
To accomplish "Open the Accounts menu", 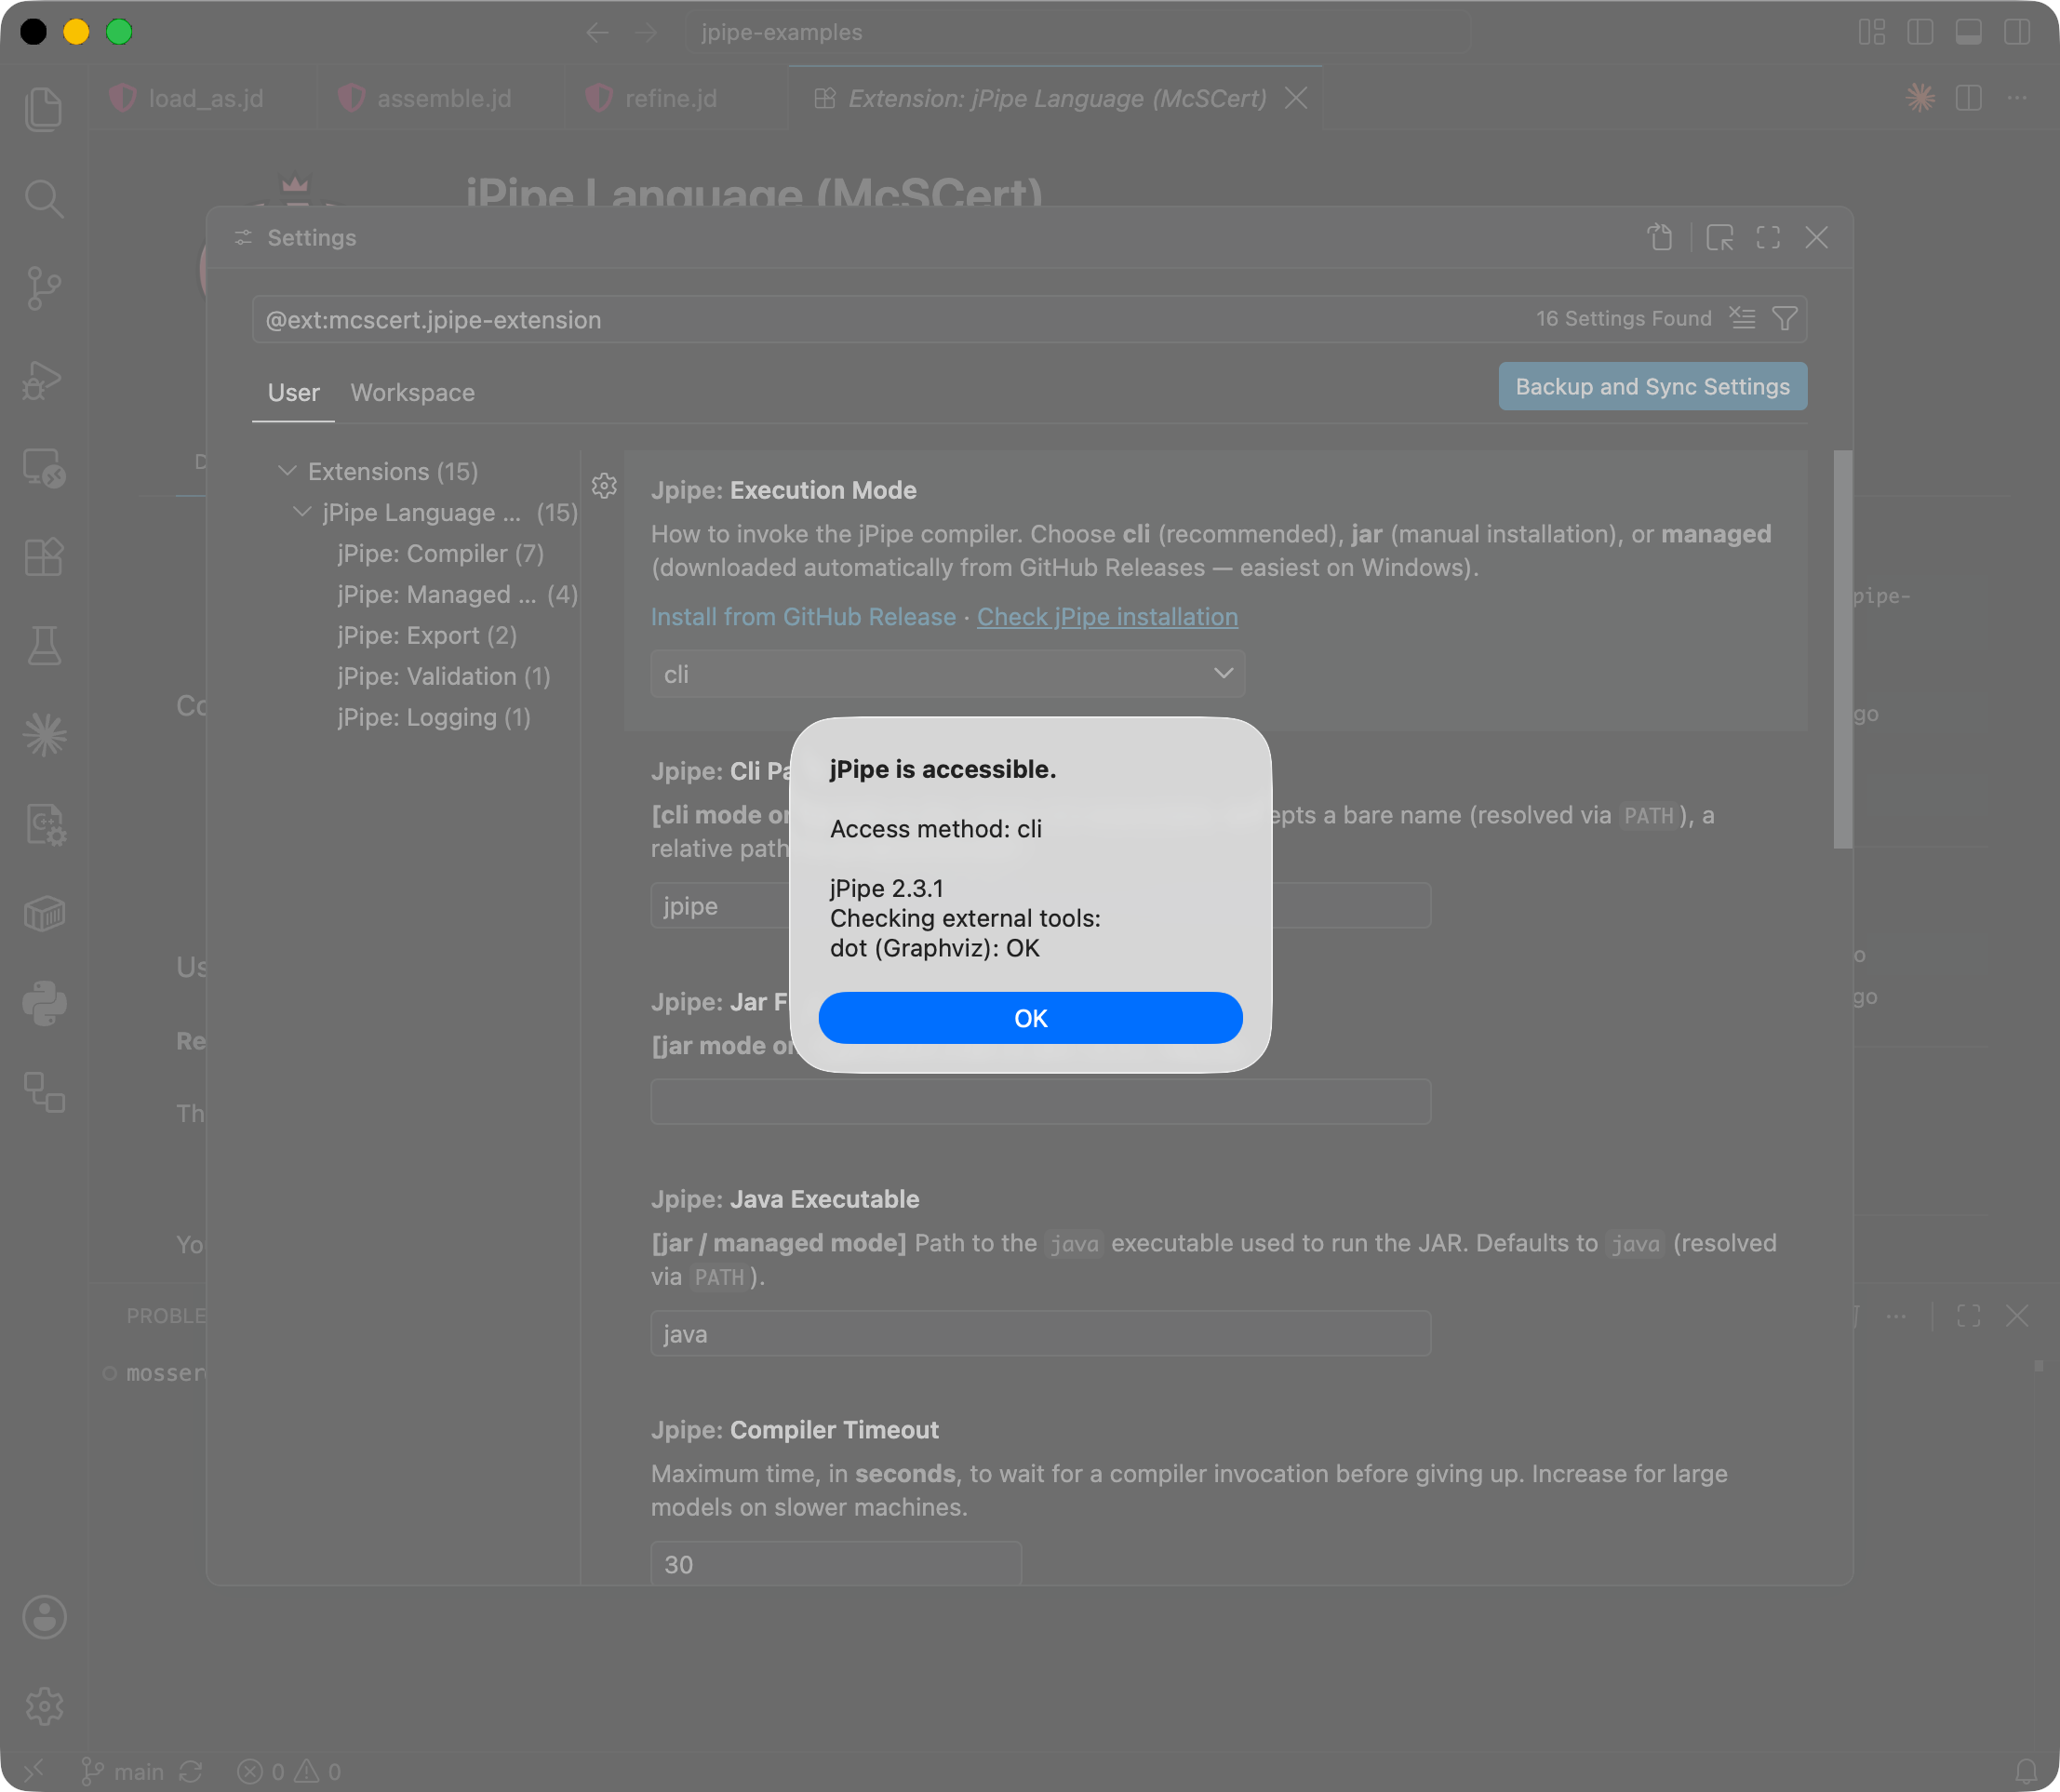I will coord(44,1617).
